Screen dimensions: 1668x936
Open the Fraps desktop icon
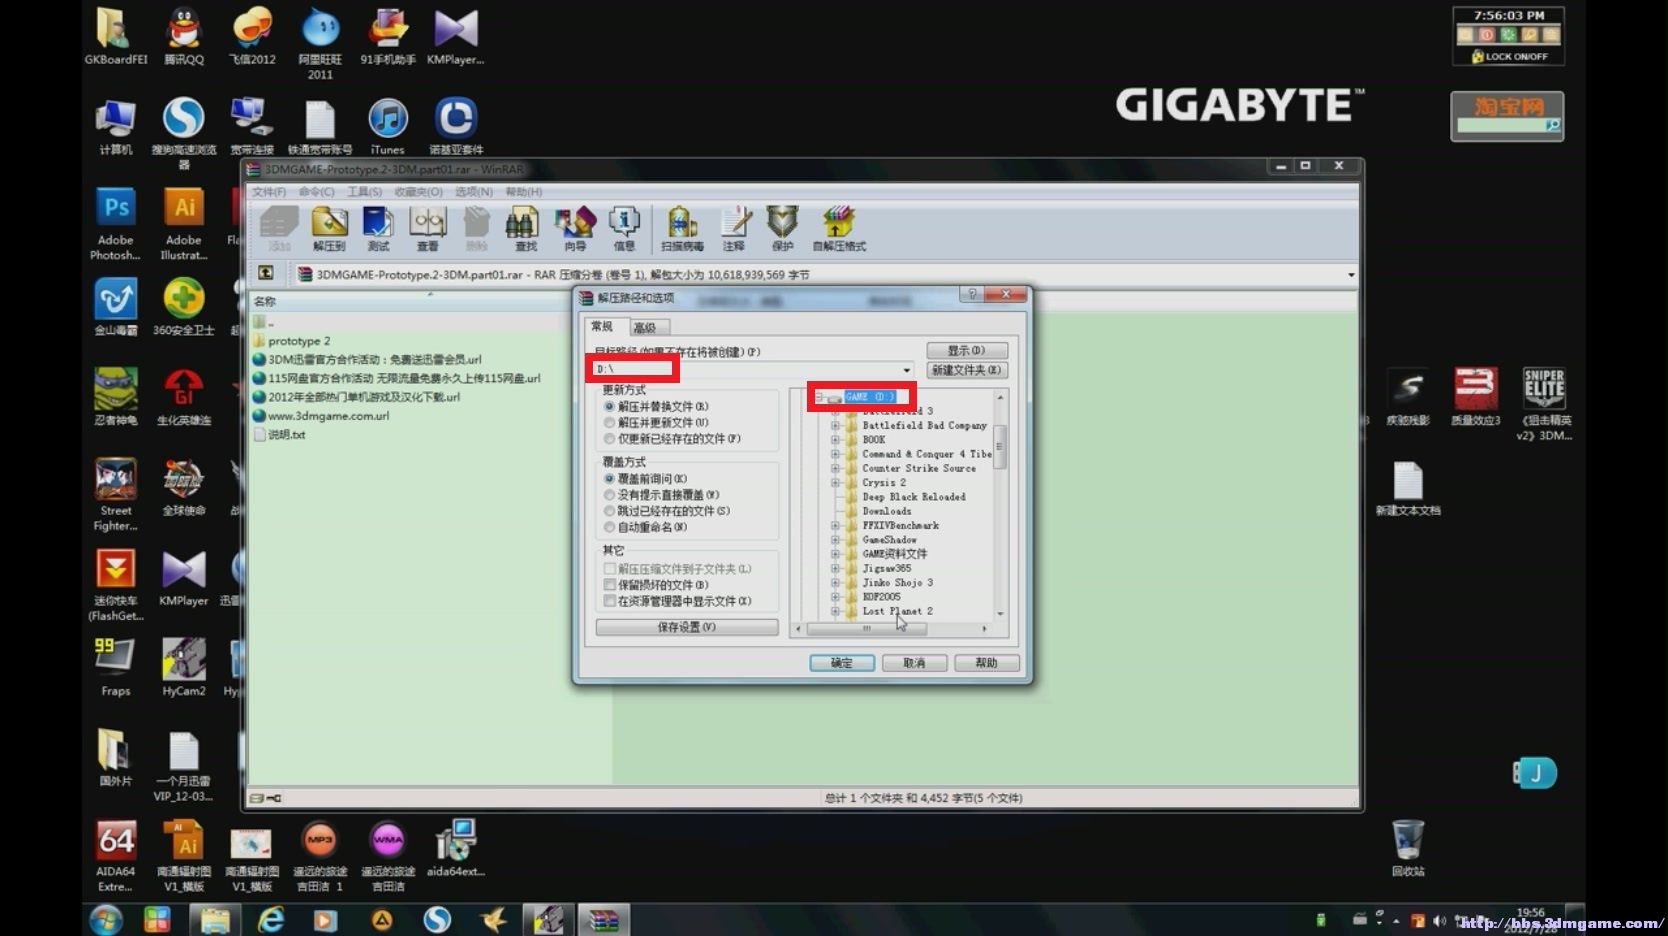116,668
